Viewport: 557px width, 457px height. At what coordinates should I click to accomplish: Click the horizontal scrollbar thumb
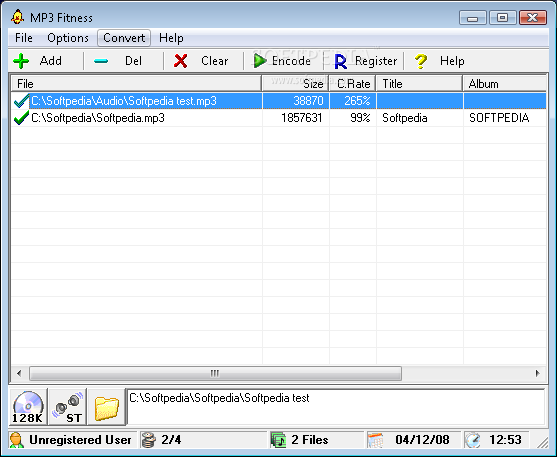[215, 373]
